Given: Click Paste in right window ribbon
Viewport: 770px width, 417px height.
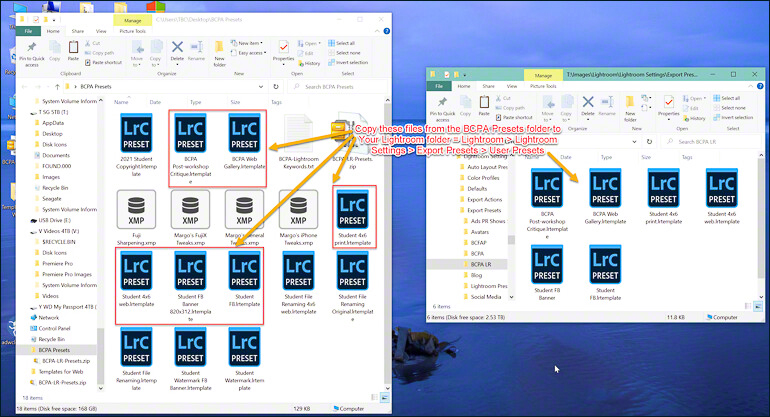Looking at the screenshot, I should pyautogui.click(x=484, y=106).
